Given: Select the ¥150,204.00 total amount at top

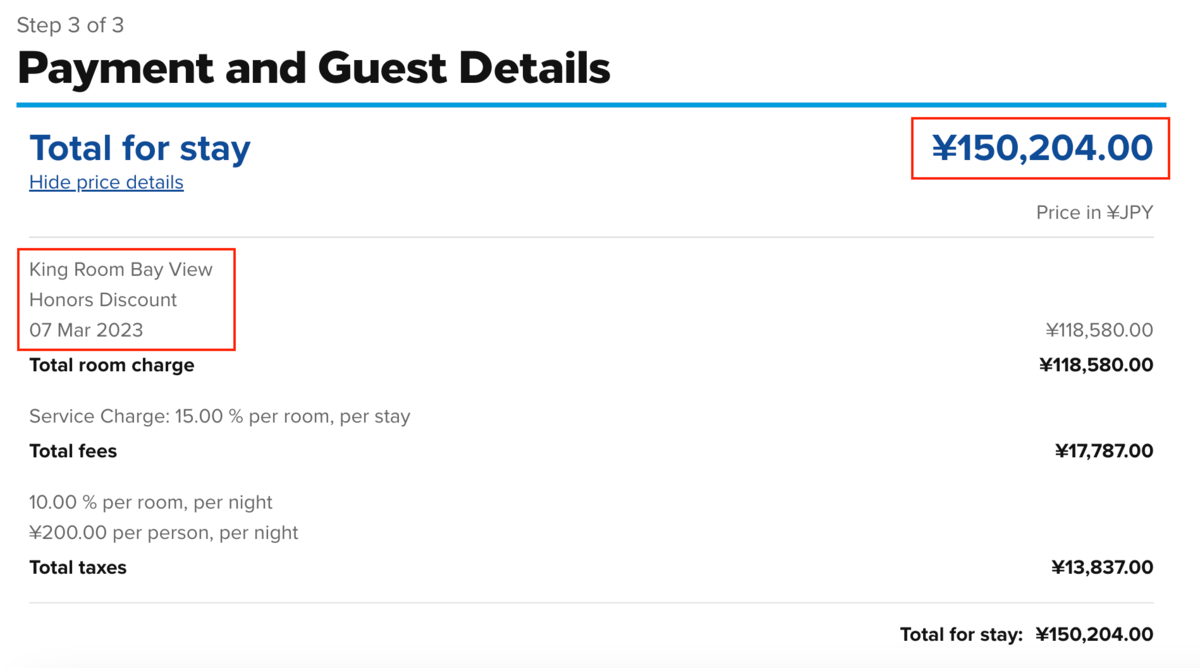Looking at the screenshot, I should 1042,148.
